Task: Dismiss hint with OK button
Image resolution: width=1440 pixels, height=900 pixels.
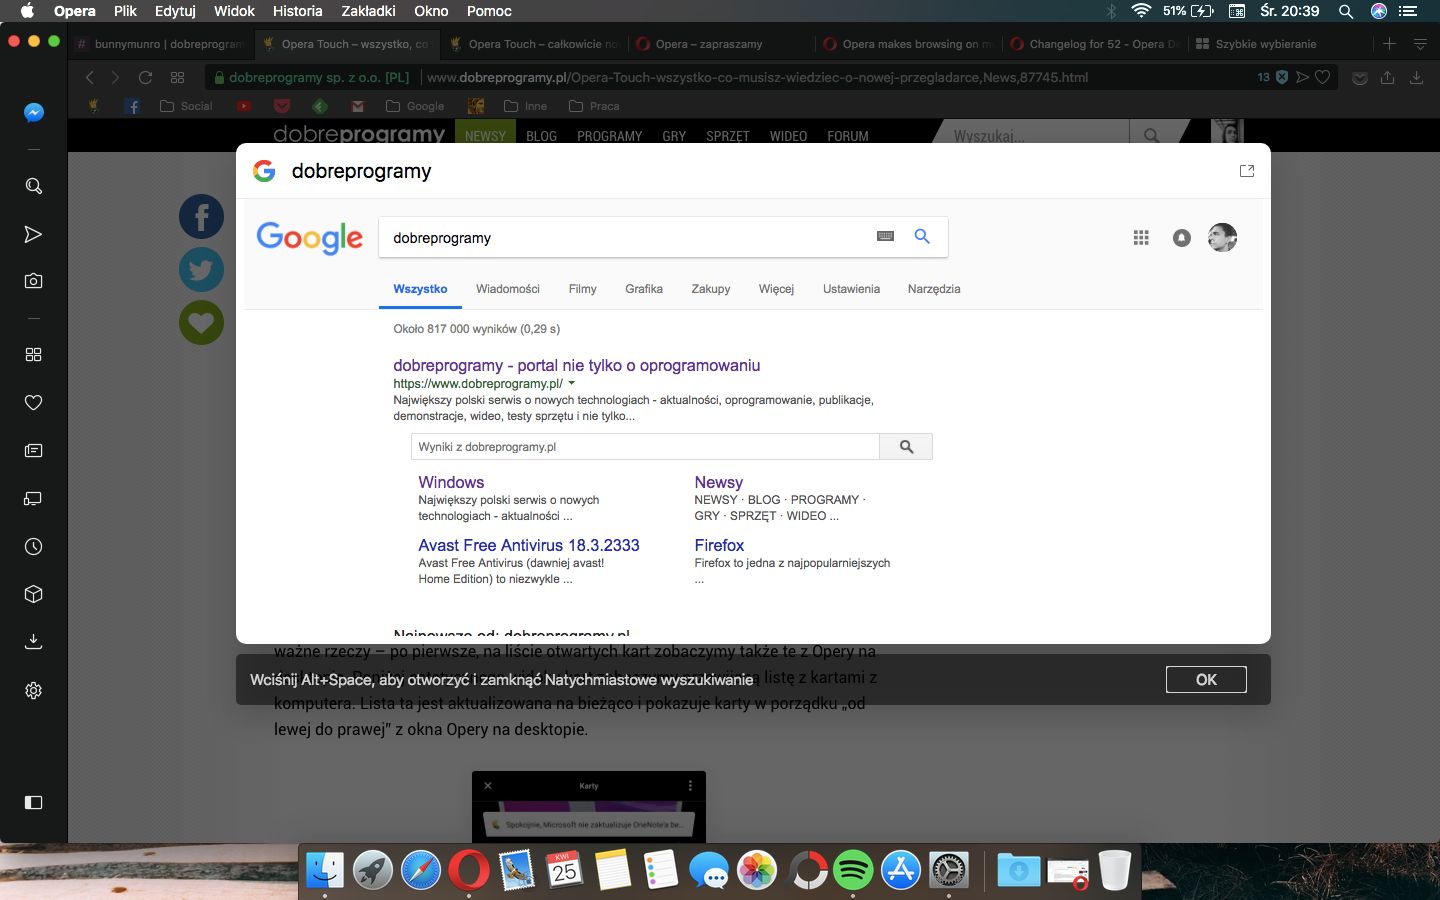Action: click(1206, 679)
